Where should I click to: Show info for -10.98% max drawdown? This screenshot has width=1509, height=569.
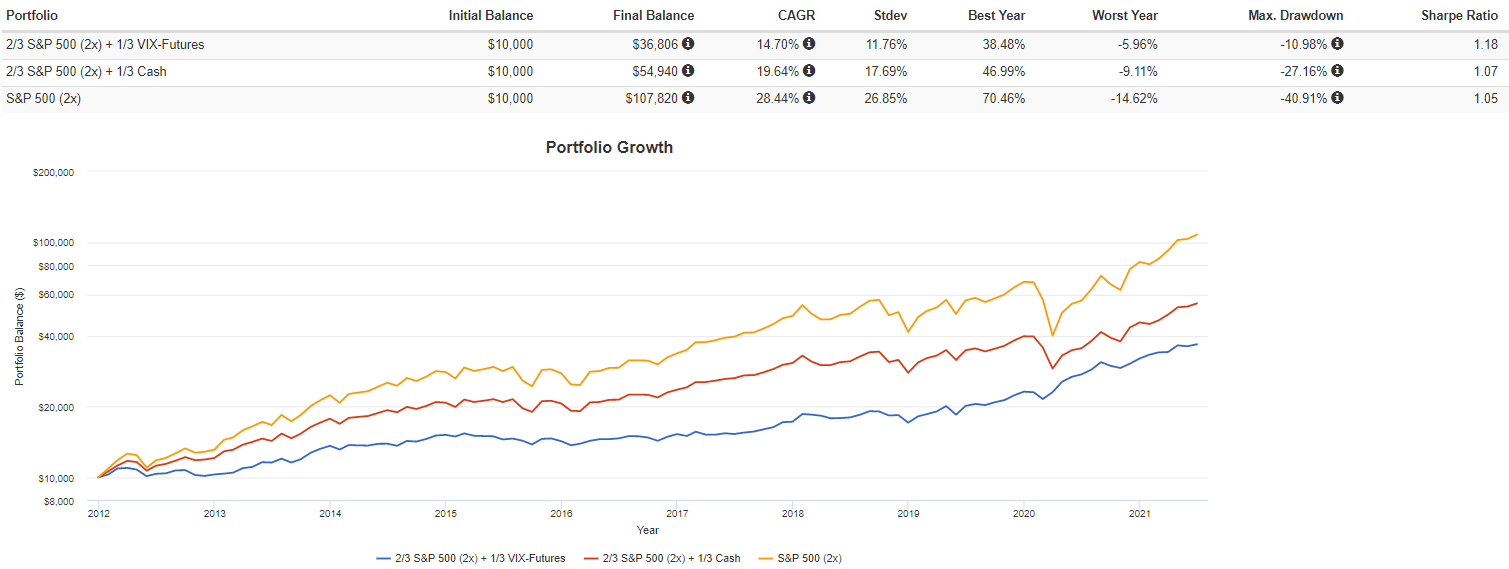[1337, 44]
